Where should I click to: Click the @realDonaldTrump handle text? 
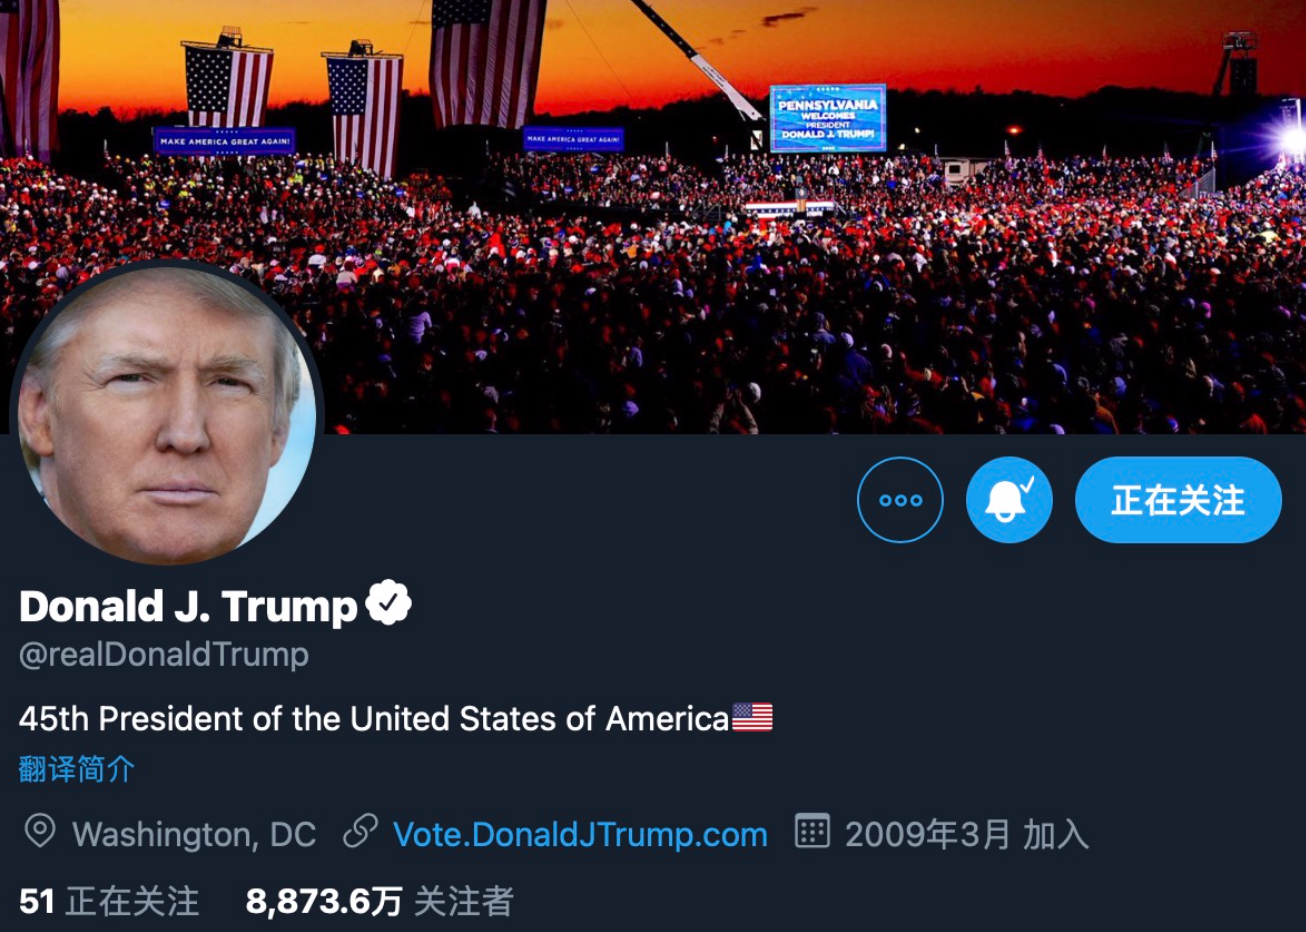(x=164, y=654)
